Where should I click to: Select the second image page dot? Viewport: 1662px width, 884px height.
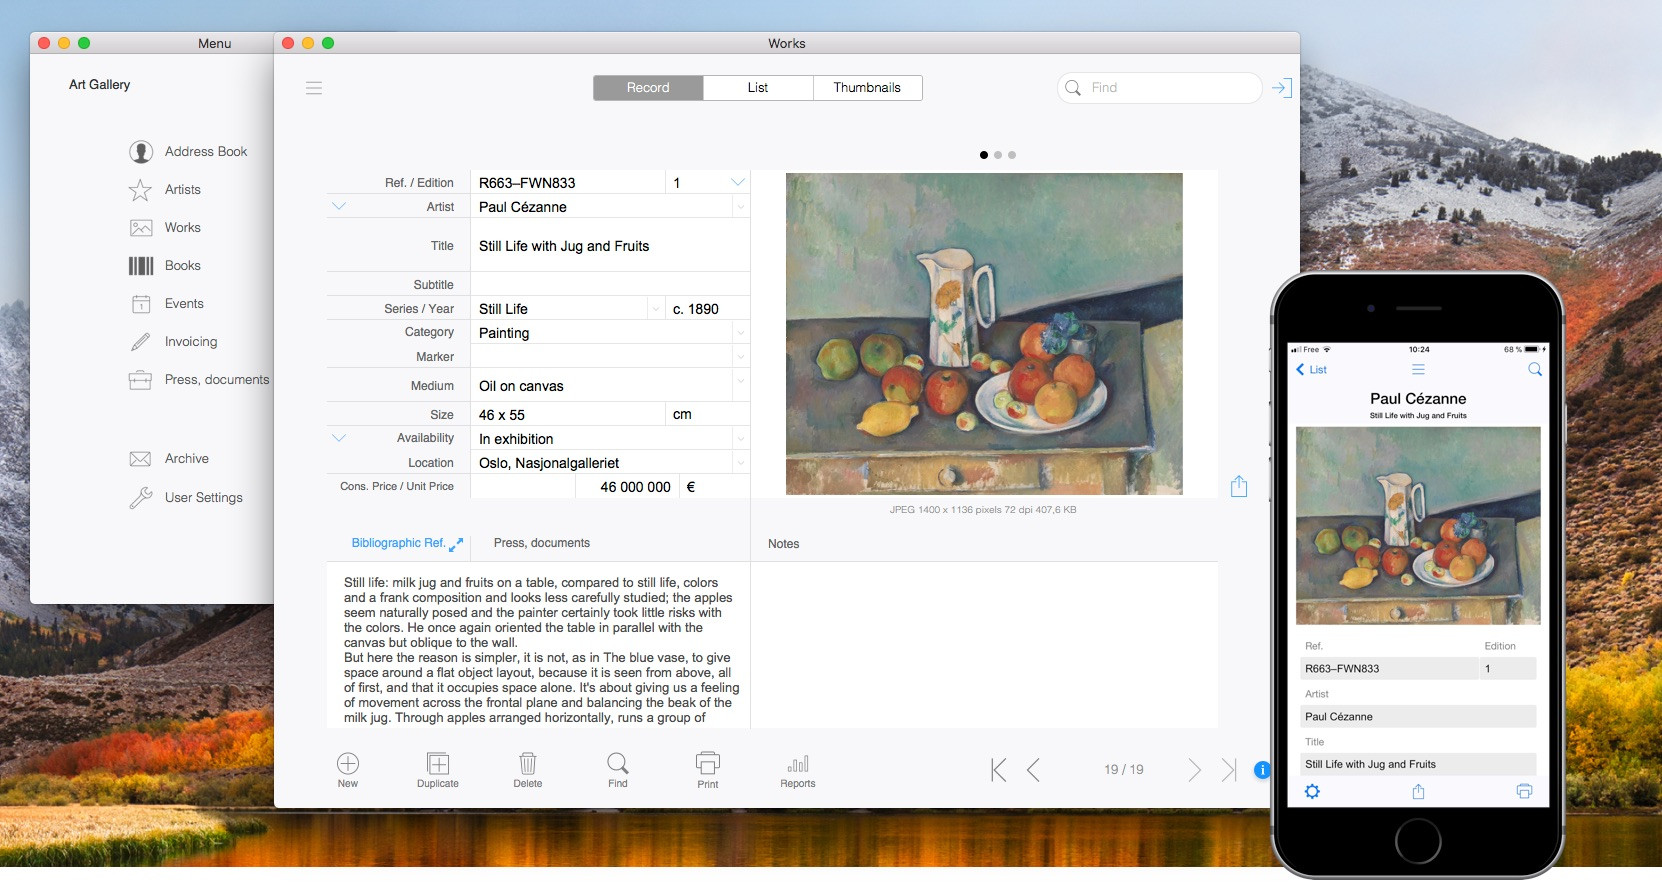(998, 155)
